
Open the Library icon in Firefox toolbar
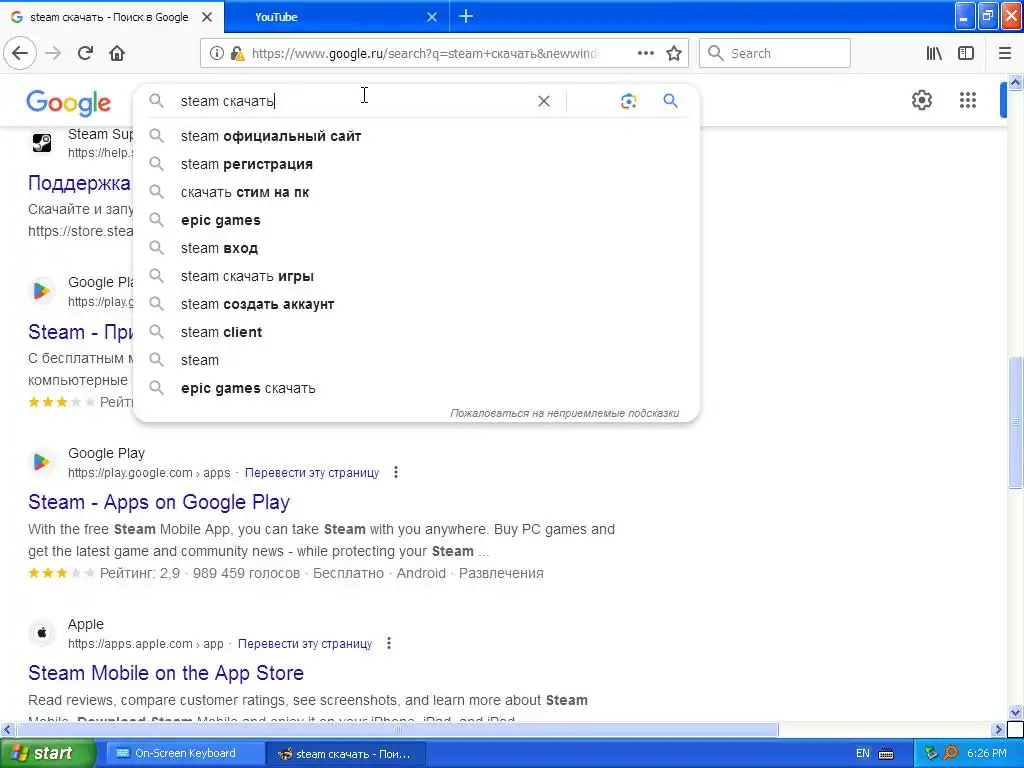pyautogui.click(x=934, y=54)
